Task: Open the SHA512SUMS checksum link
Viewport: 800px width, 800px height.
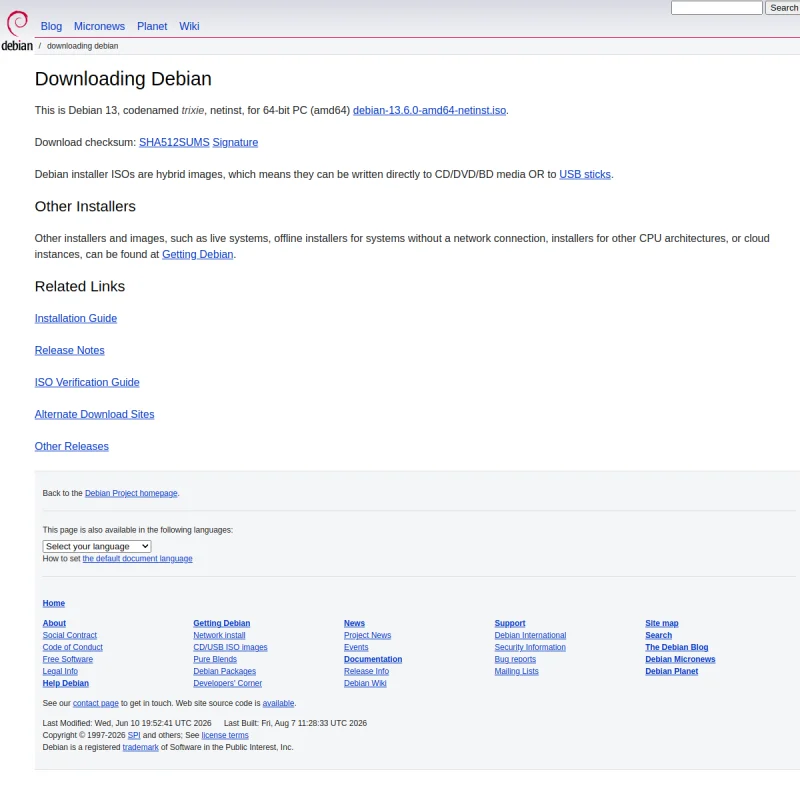Action: (x=174, y=142)
